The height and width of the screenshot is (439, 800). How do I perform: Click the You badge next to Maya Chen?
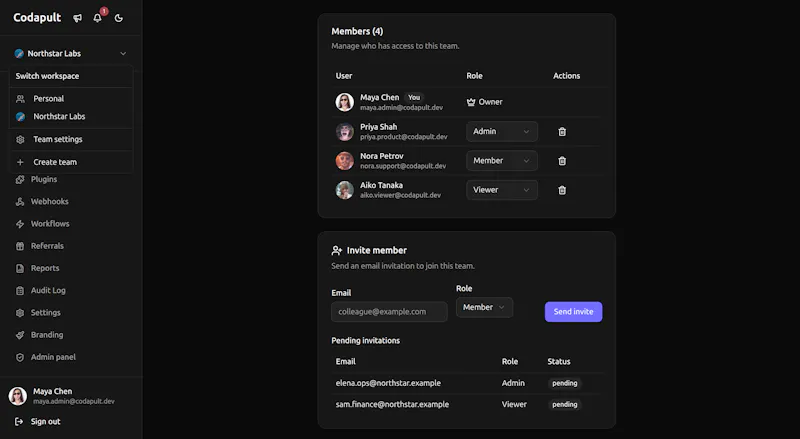[414, 97]
